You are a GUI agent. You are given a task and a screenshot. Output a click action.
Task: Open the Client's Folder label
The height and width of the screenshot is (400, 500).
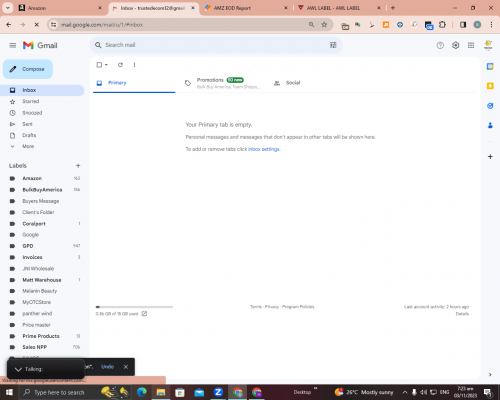(42, 212)
